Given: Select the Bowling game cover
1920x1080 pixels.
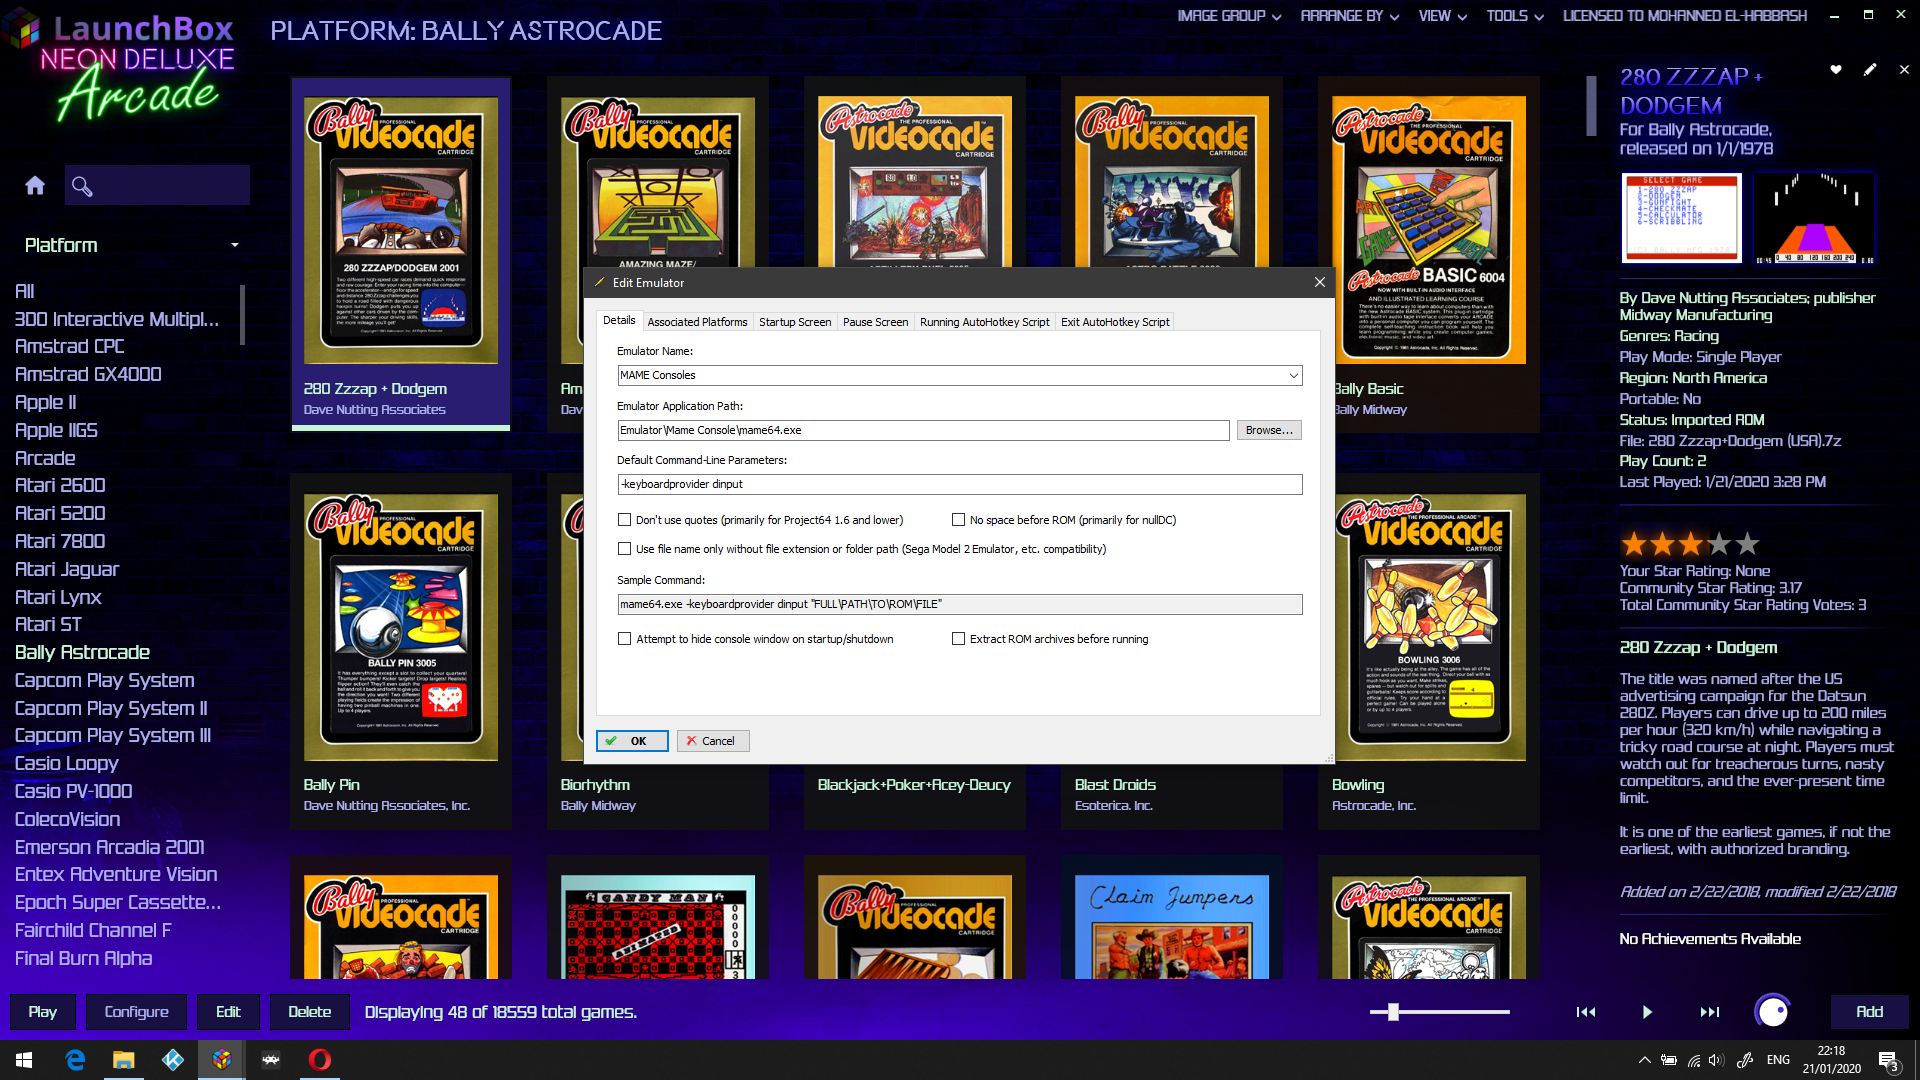Looking at the screenshot, I should (x=1429, y=627).
